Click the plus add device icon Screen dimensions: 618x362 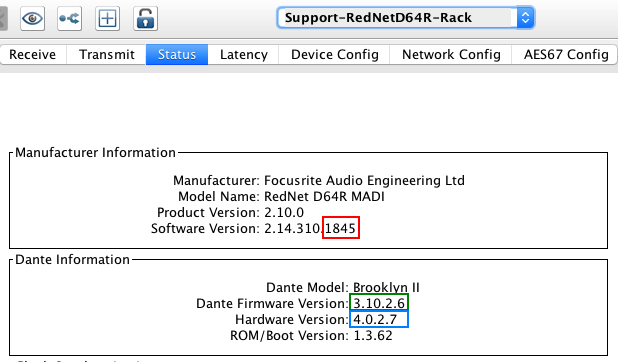(x=107, y=18)
